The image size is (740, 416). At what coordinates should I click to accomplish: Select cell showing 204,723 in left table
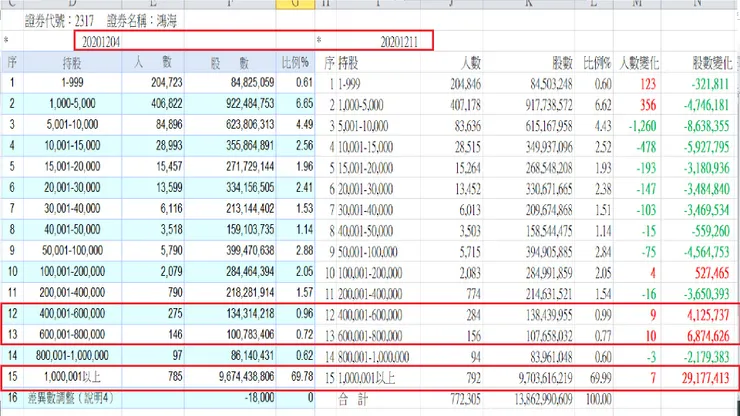(167, 83)
